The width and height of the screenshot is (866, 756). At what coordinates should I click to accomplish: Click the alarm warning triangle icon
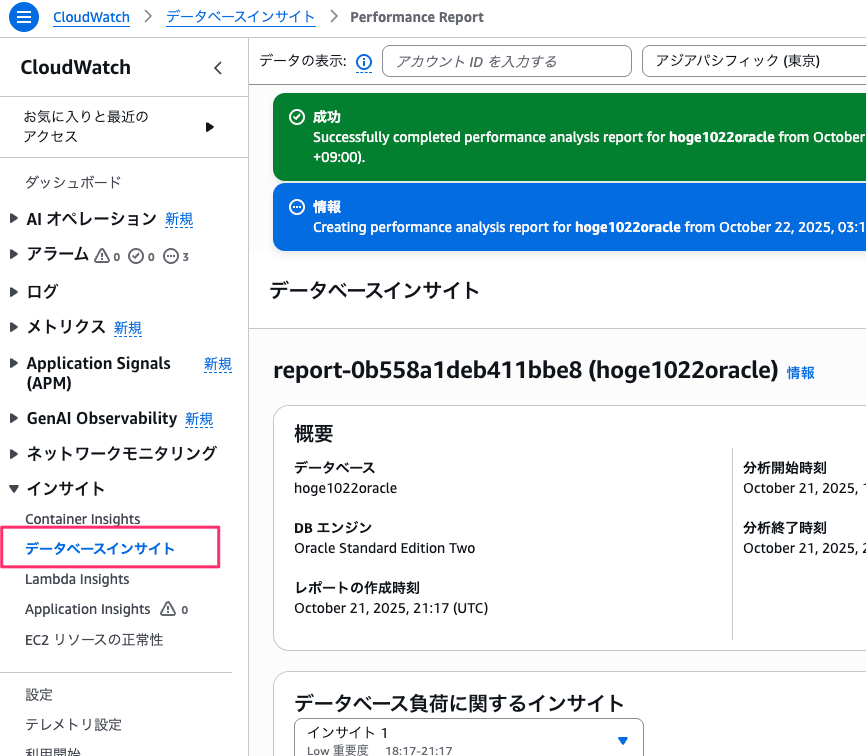point(102,256)
